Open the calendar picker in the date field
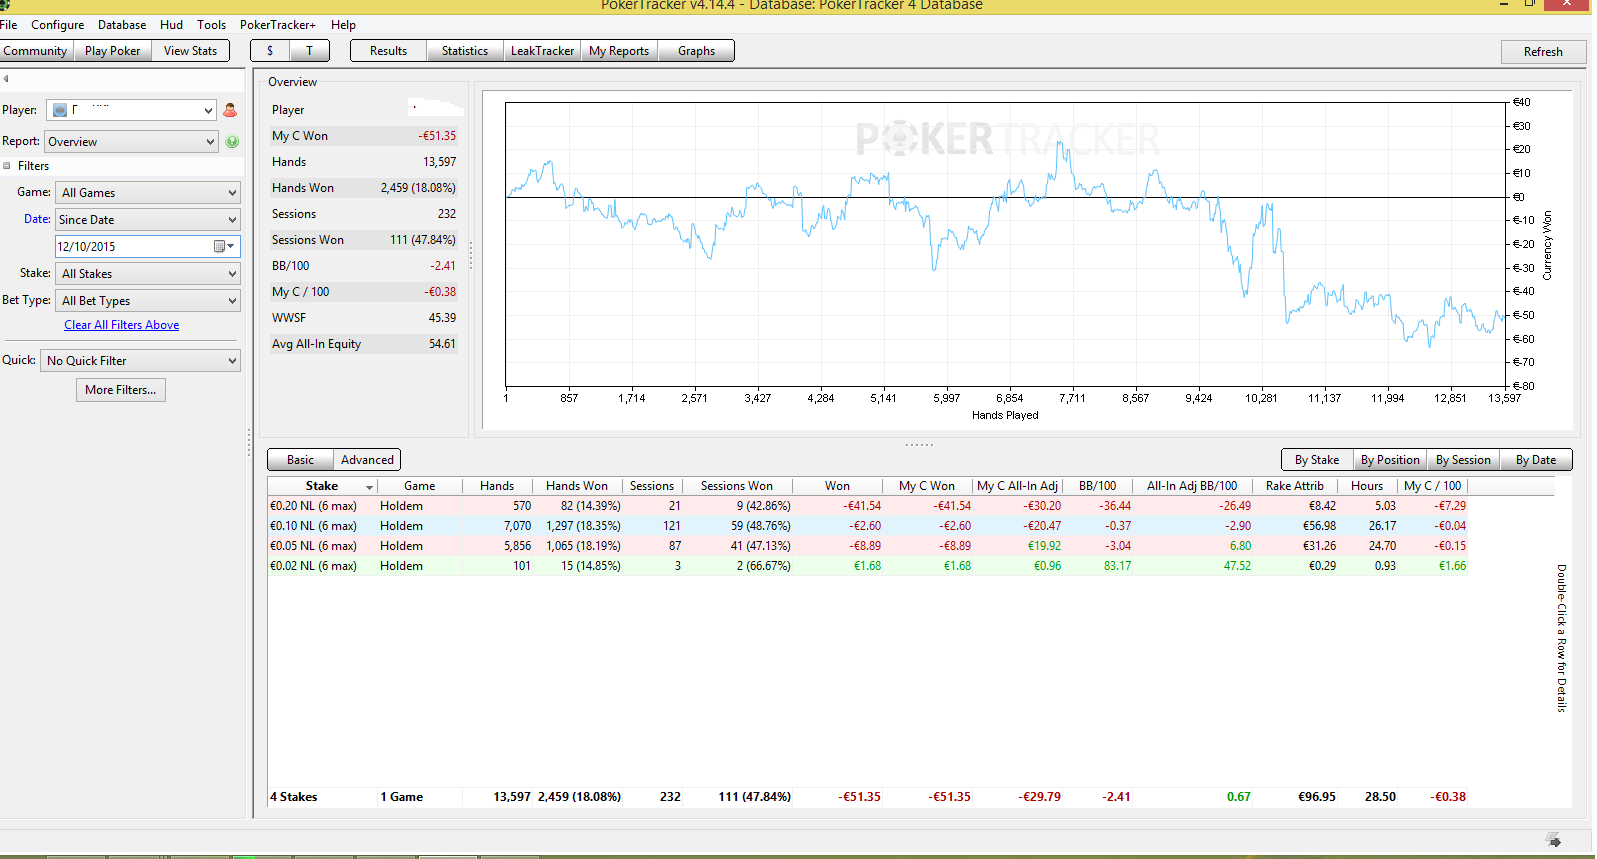This screenshot has width=1597, height=859. 224,246
